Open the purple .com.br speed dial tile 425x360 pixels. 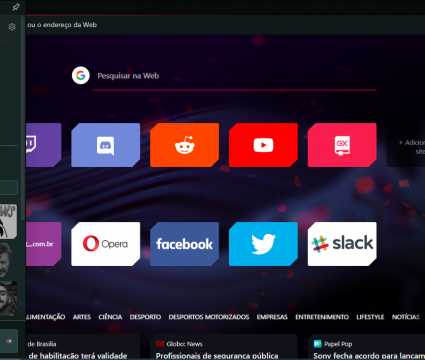point(43,244)
